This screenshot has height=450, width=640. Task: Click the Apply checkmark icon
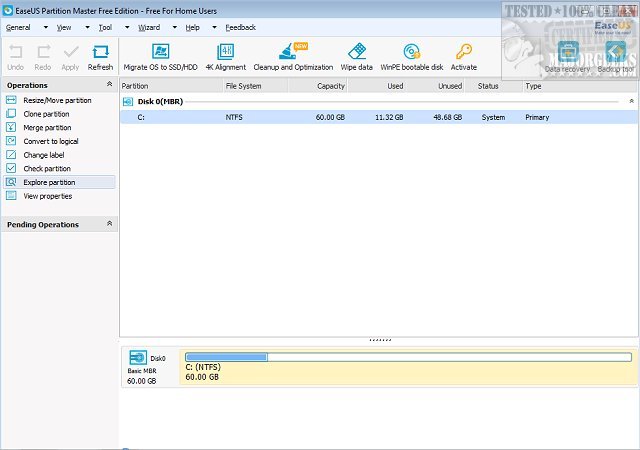tap(71, 52)
